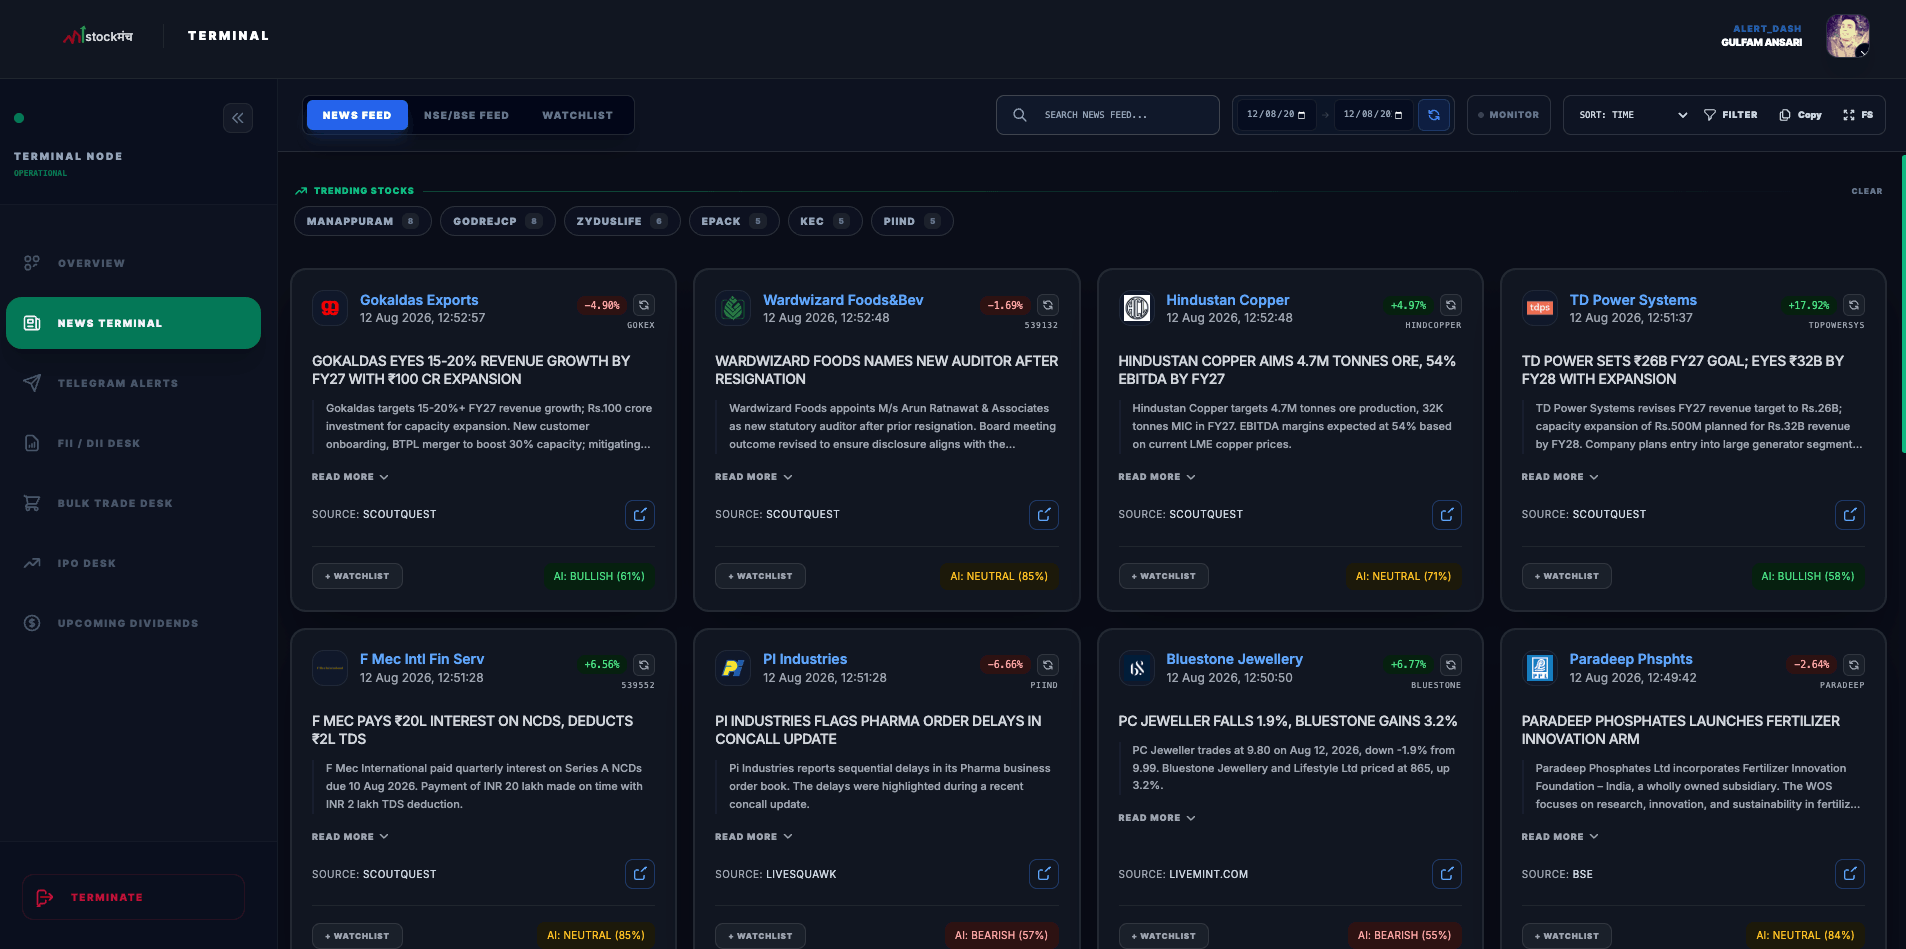Add PI Industries to watchlist
The height and width of the screenshot is (949, 1906).
pyautogui.click(x=760, y=936)
